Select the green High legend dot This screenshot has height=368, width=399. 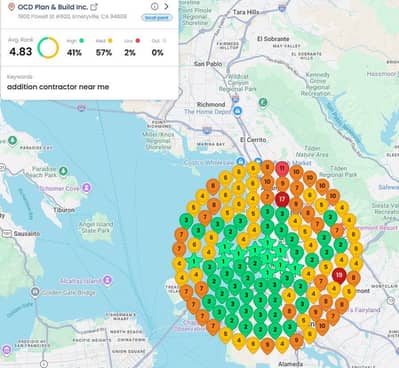click(x=82, y=41)
